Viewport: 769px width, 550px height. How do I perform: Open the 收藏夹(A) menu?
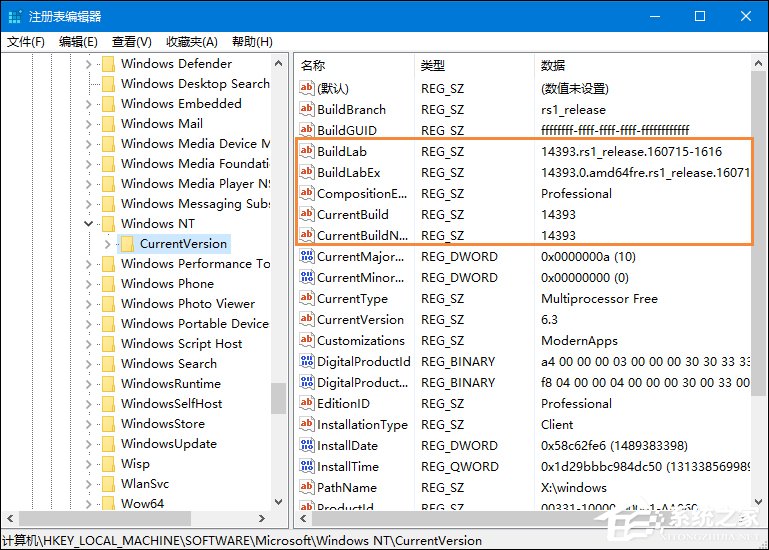tap(192, 41)
